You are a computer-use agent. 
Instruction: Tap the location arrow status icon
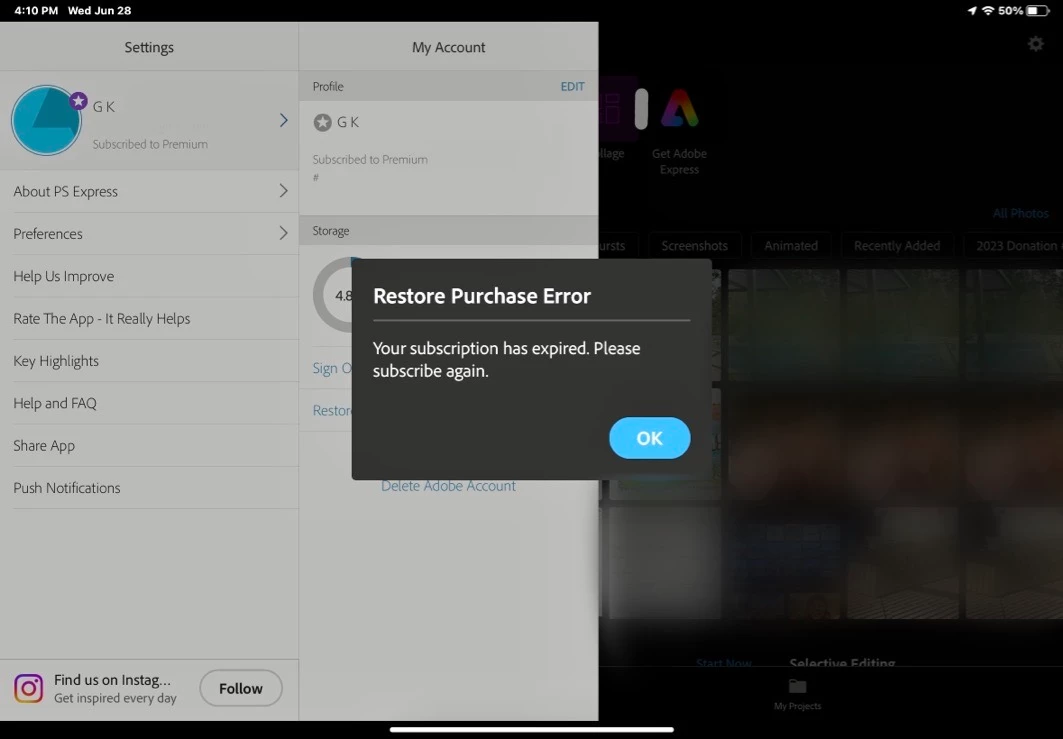click(x=972, y=10)
